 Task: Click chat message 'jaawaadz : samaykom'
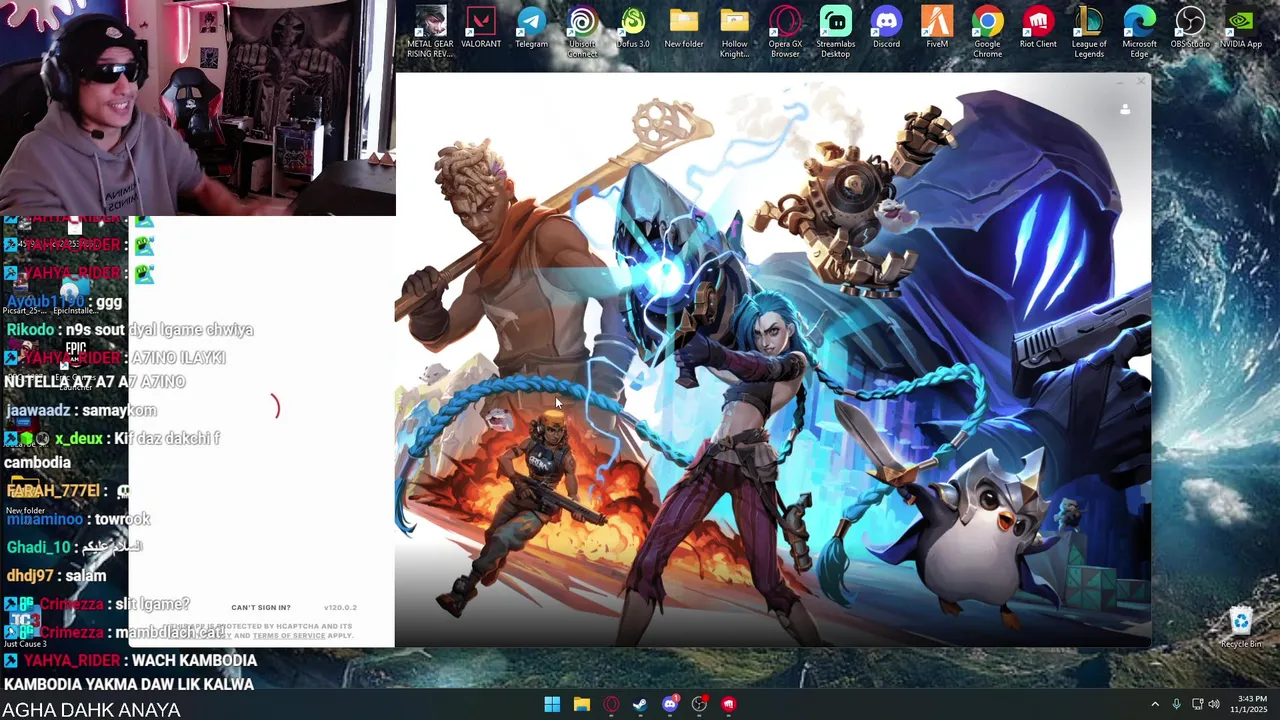pyautogui.click(x=81, y=410)
